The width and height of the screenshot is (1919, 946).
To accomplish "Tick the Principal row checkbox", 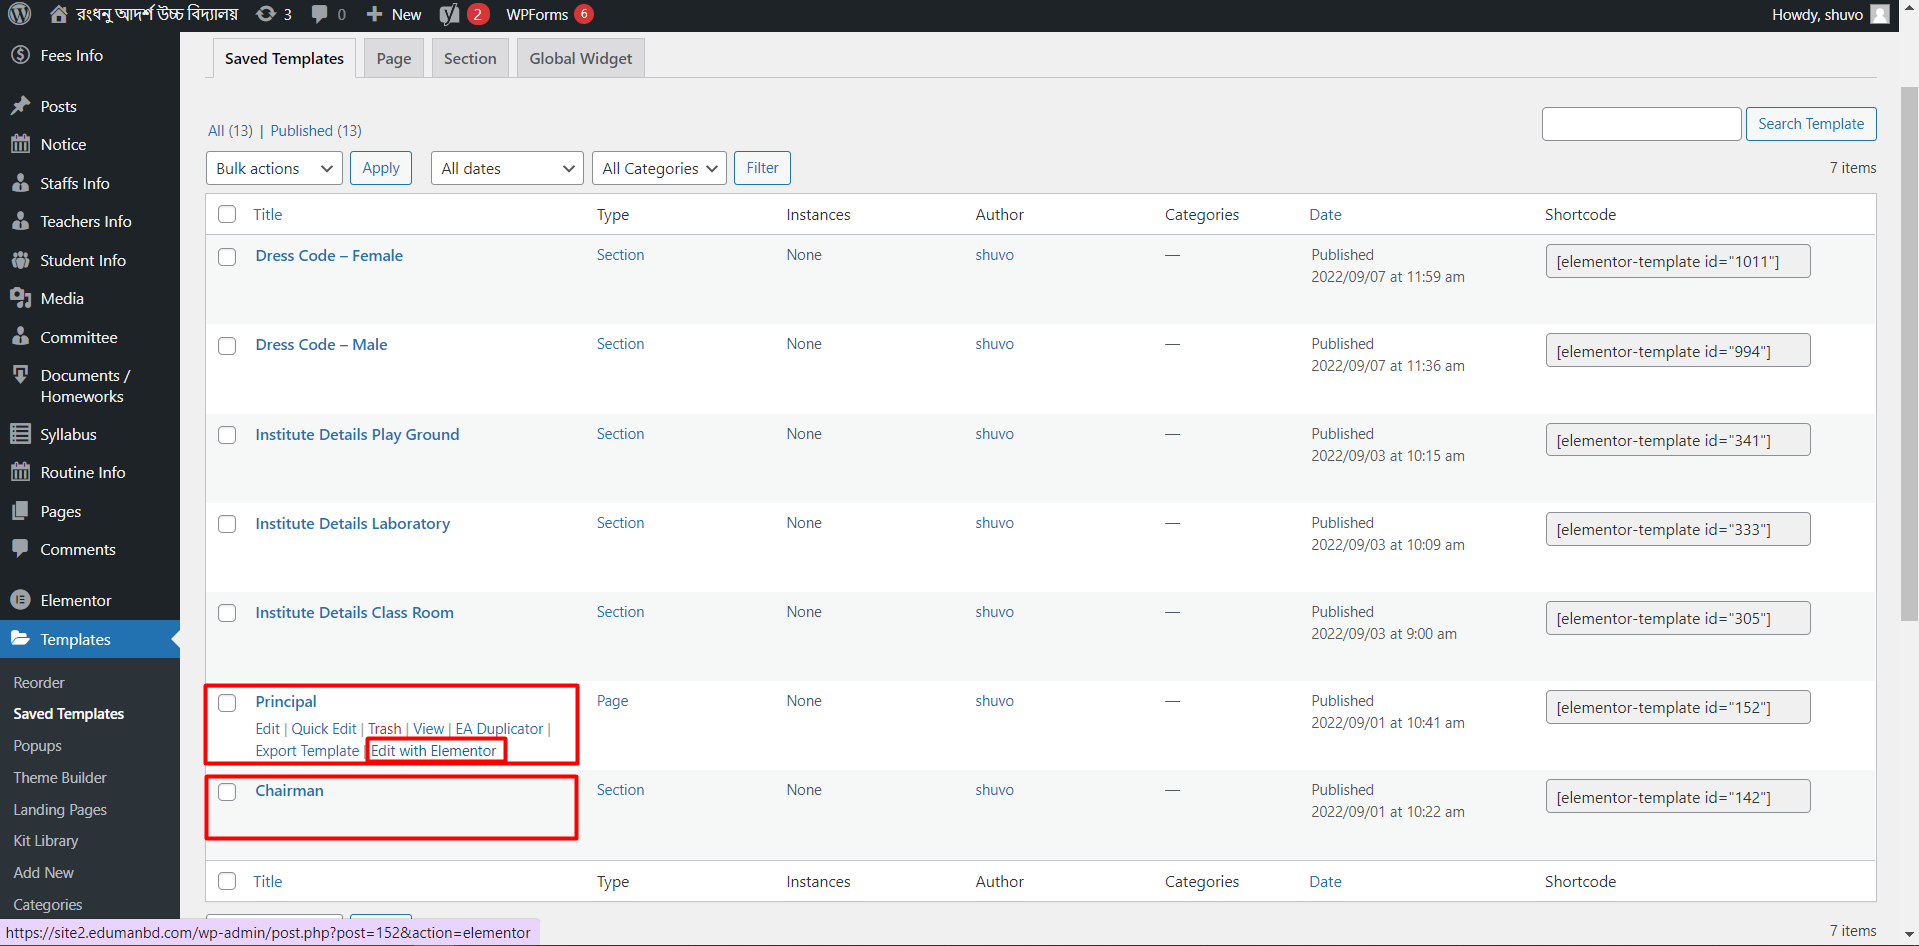I will click(227, 703).
